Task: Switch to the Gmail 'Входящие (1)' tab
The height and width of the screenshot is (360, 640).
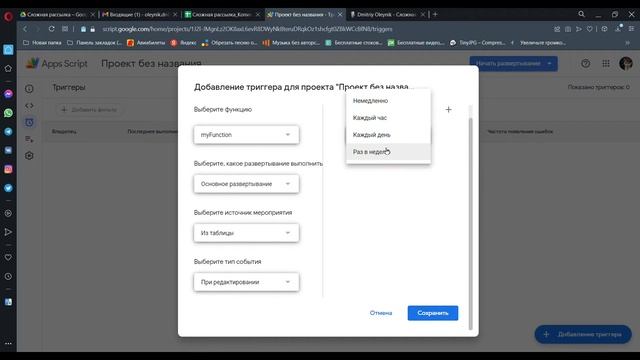Action: [140, 14]
